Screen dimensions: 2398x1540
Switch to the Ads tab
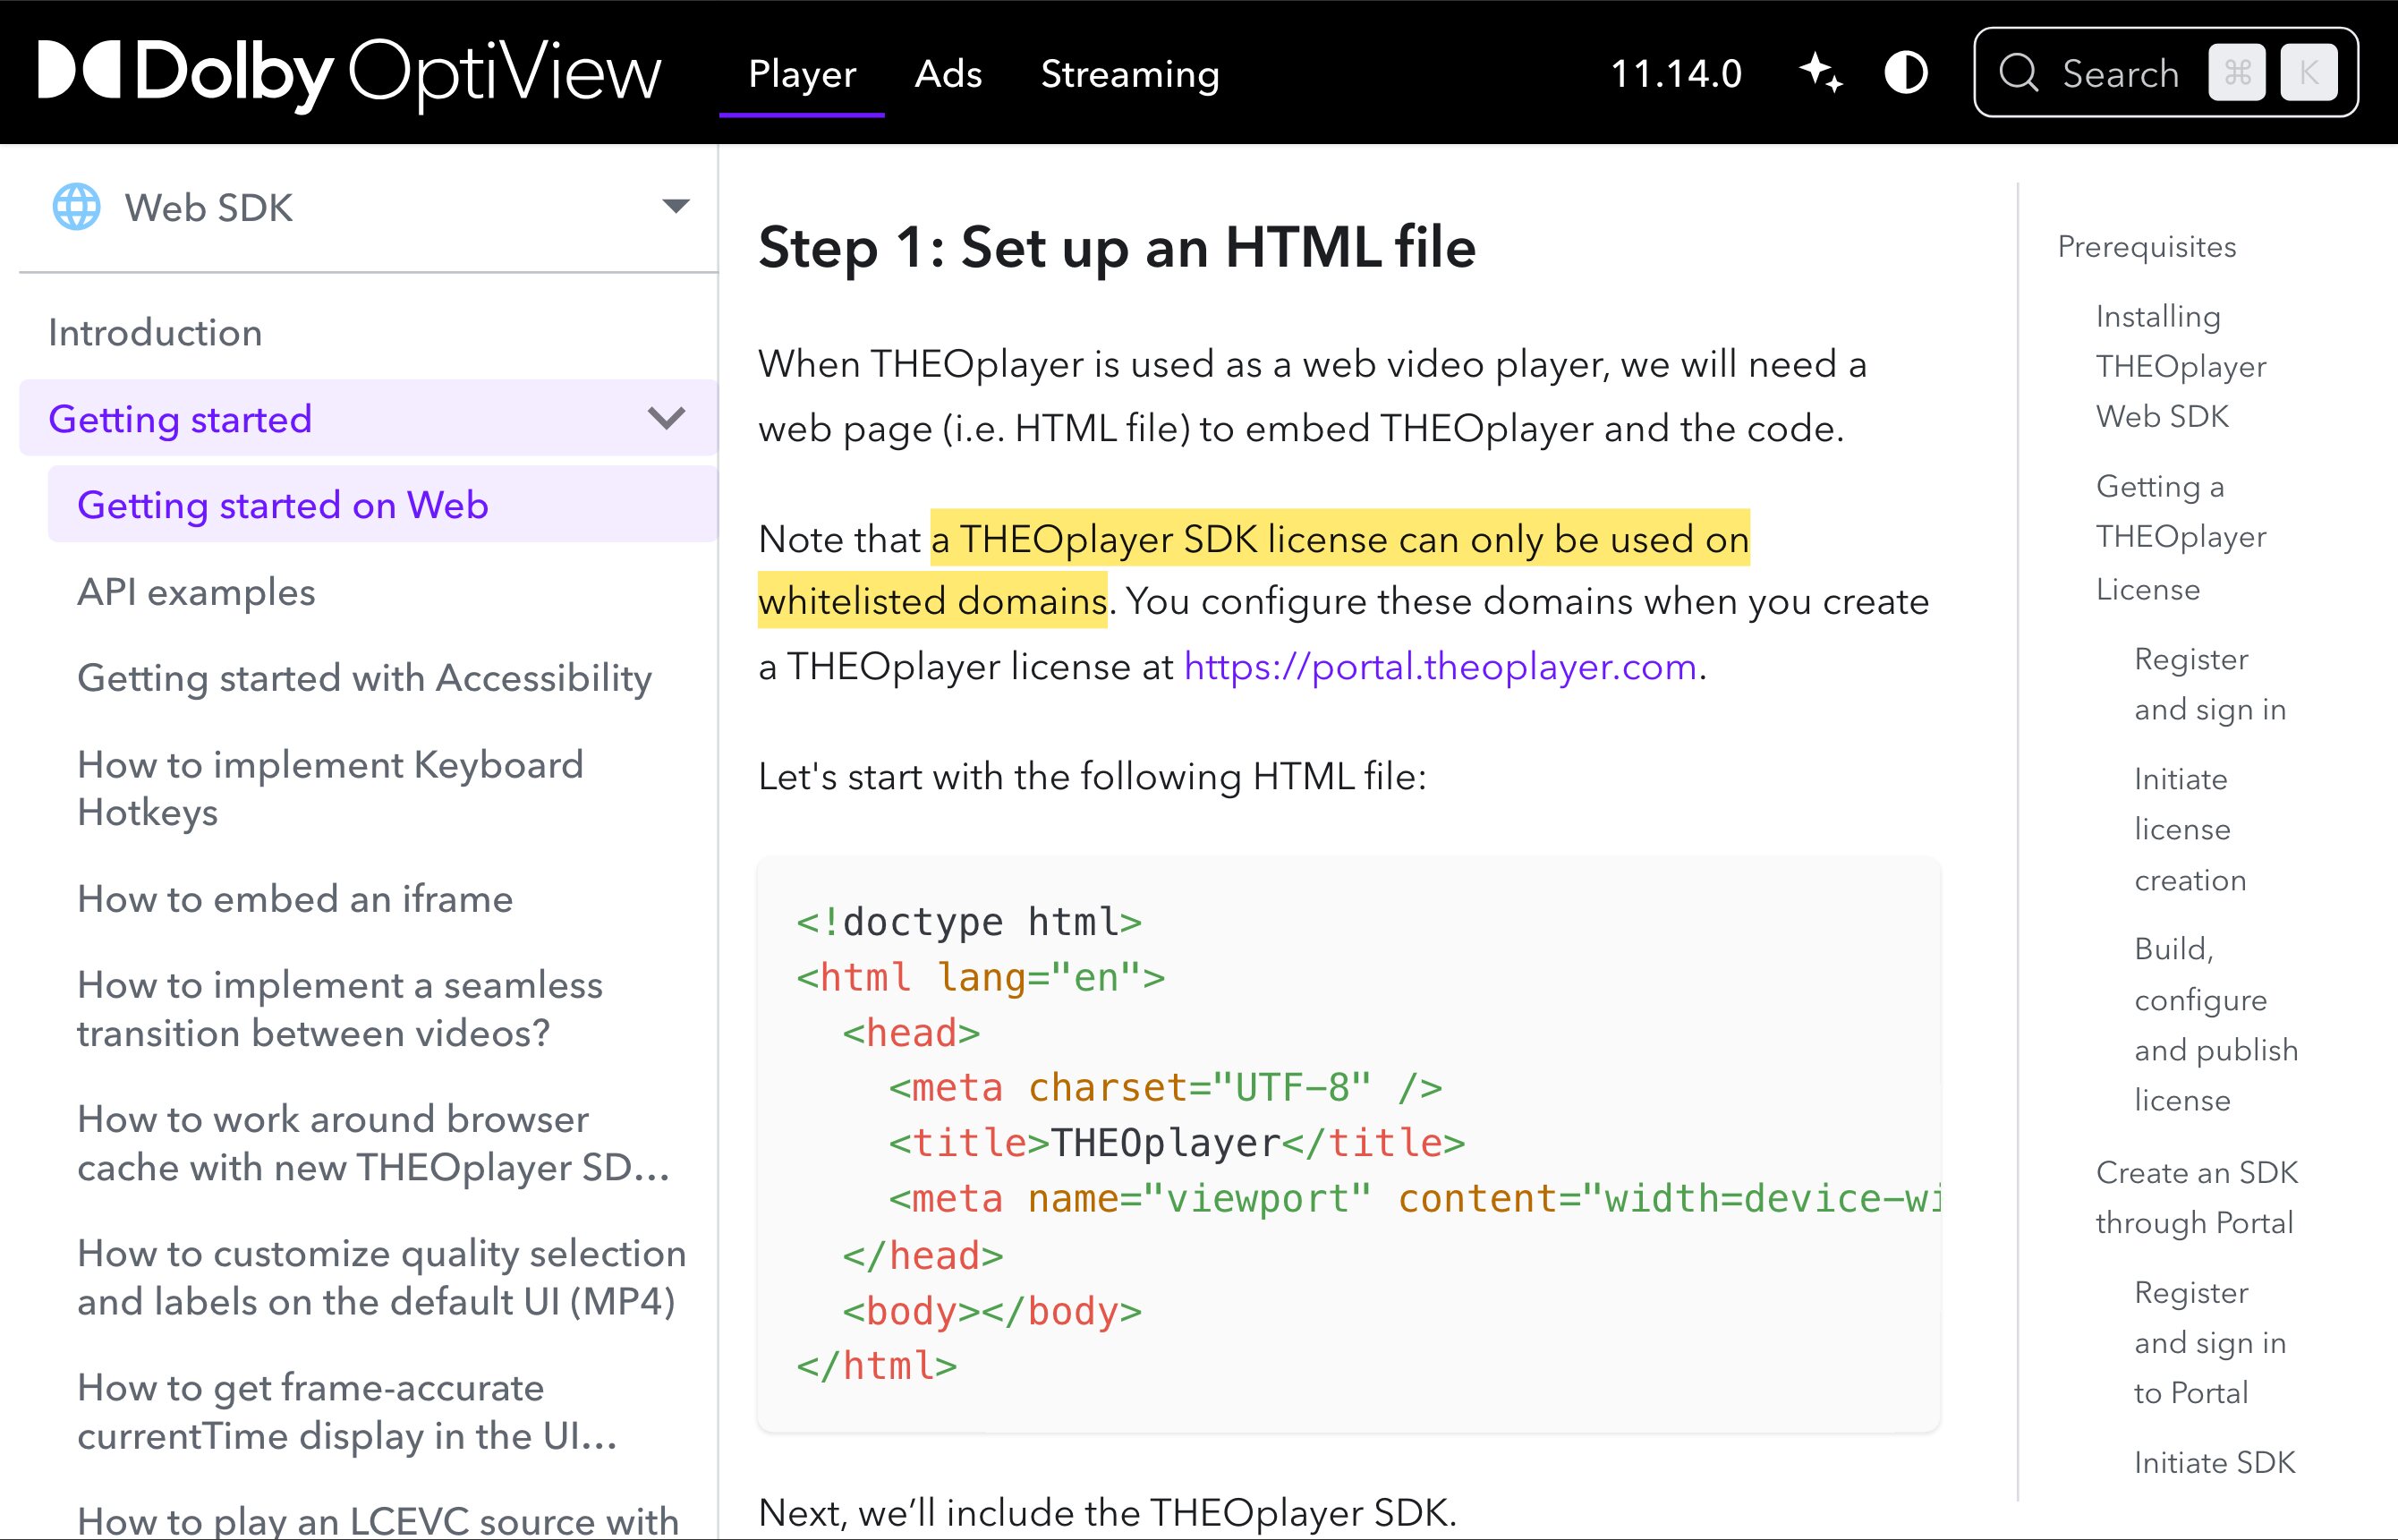coord(948,74)
